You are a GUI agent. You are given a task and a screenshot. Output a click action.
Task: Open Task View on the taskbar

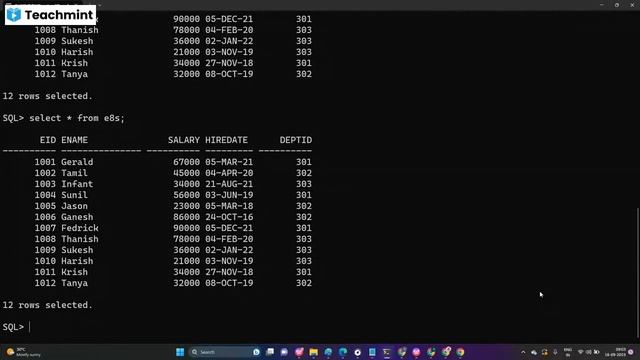[270, 352]
